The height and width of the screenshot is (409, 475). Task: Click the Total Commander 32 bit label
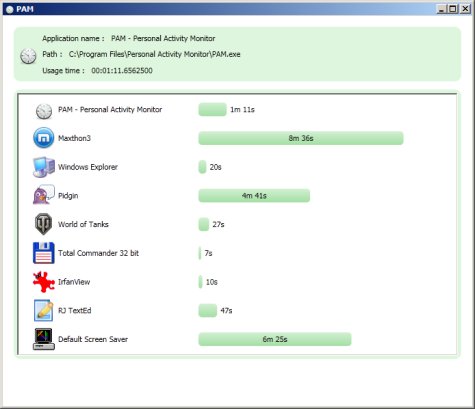tap(98, 253)
